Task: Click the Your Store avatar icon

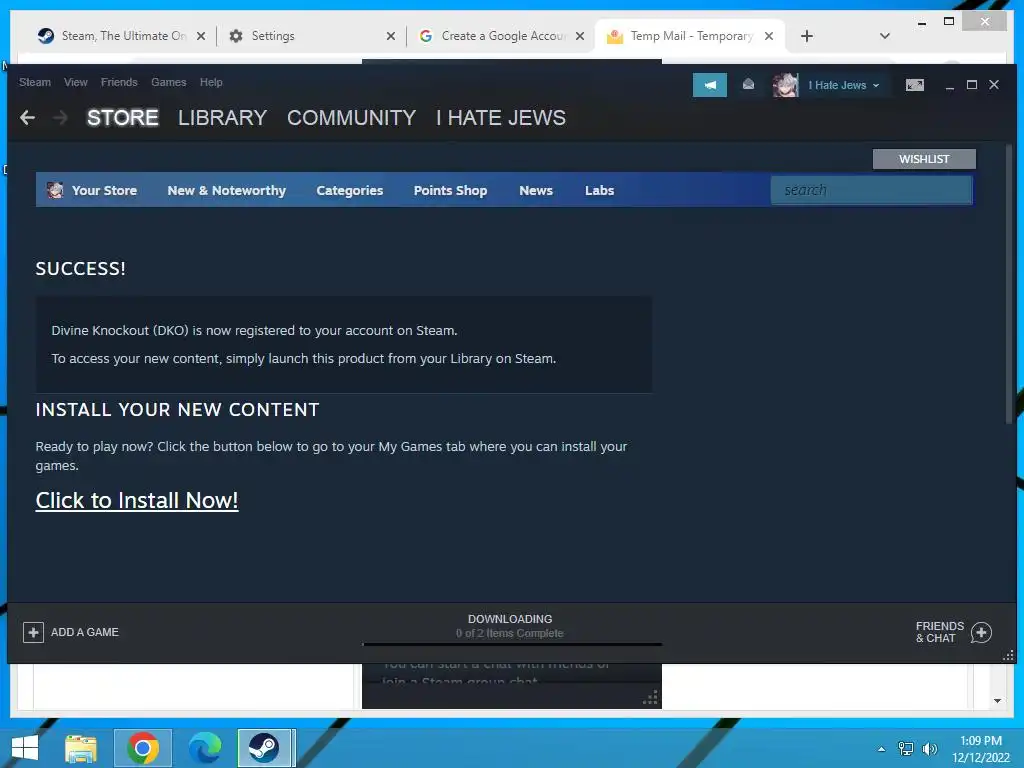Action: coord(56,190)
